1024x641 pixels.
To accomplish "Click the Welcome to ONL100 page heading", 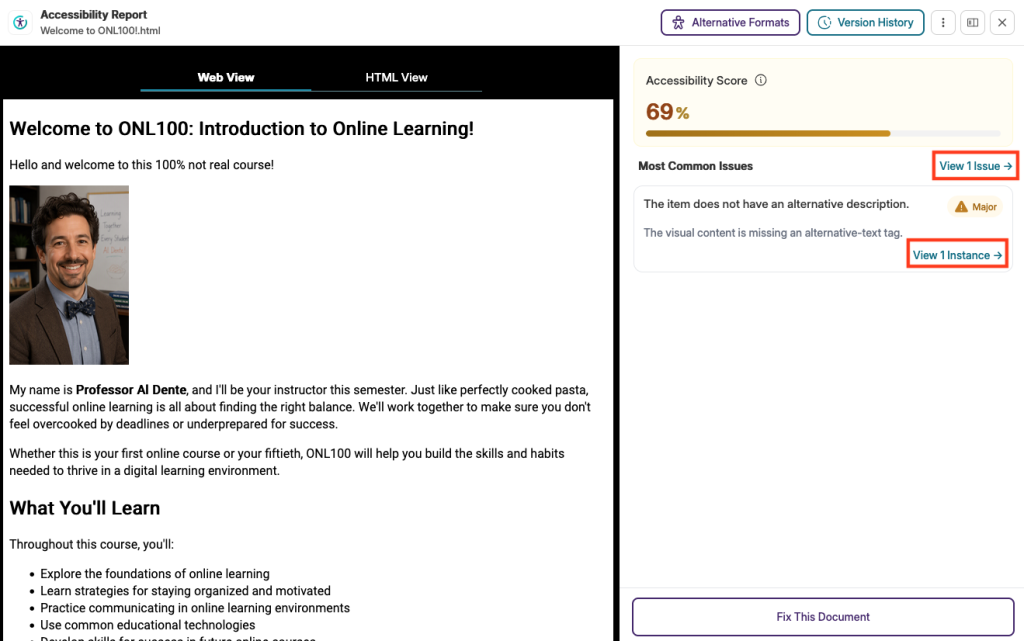I will tap(242, 129).
